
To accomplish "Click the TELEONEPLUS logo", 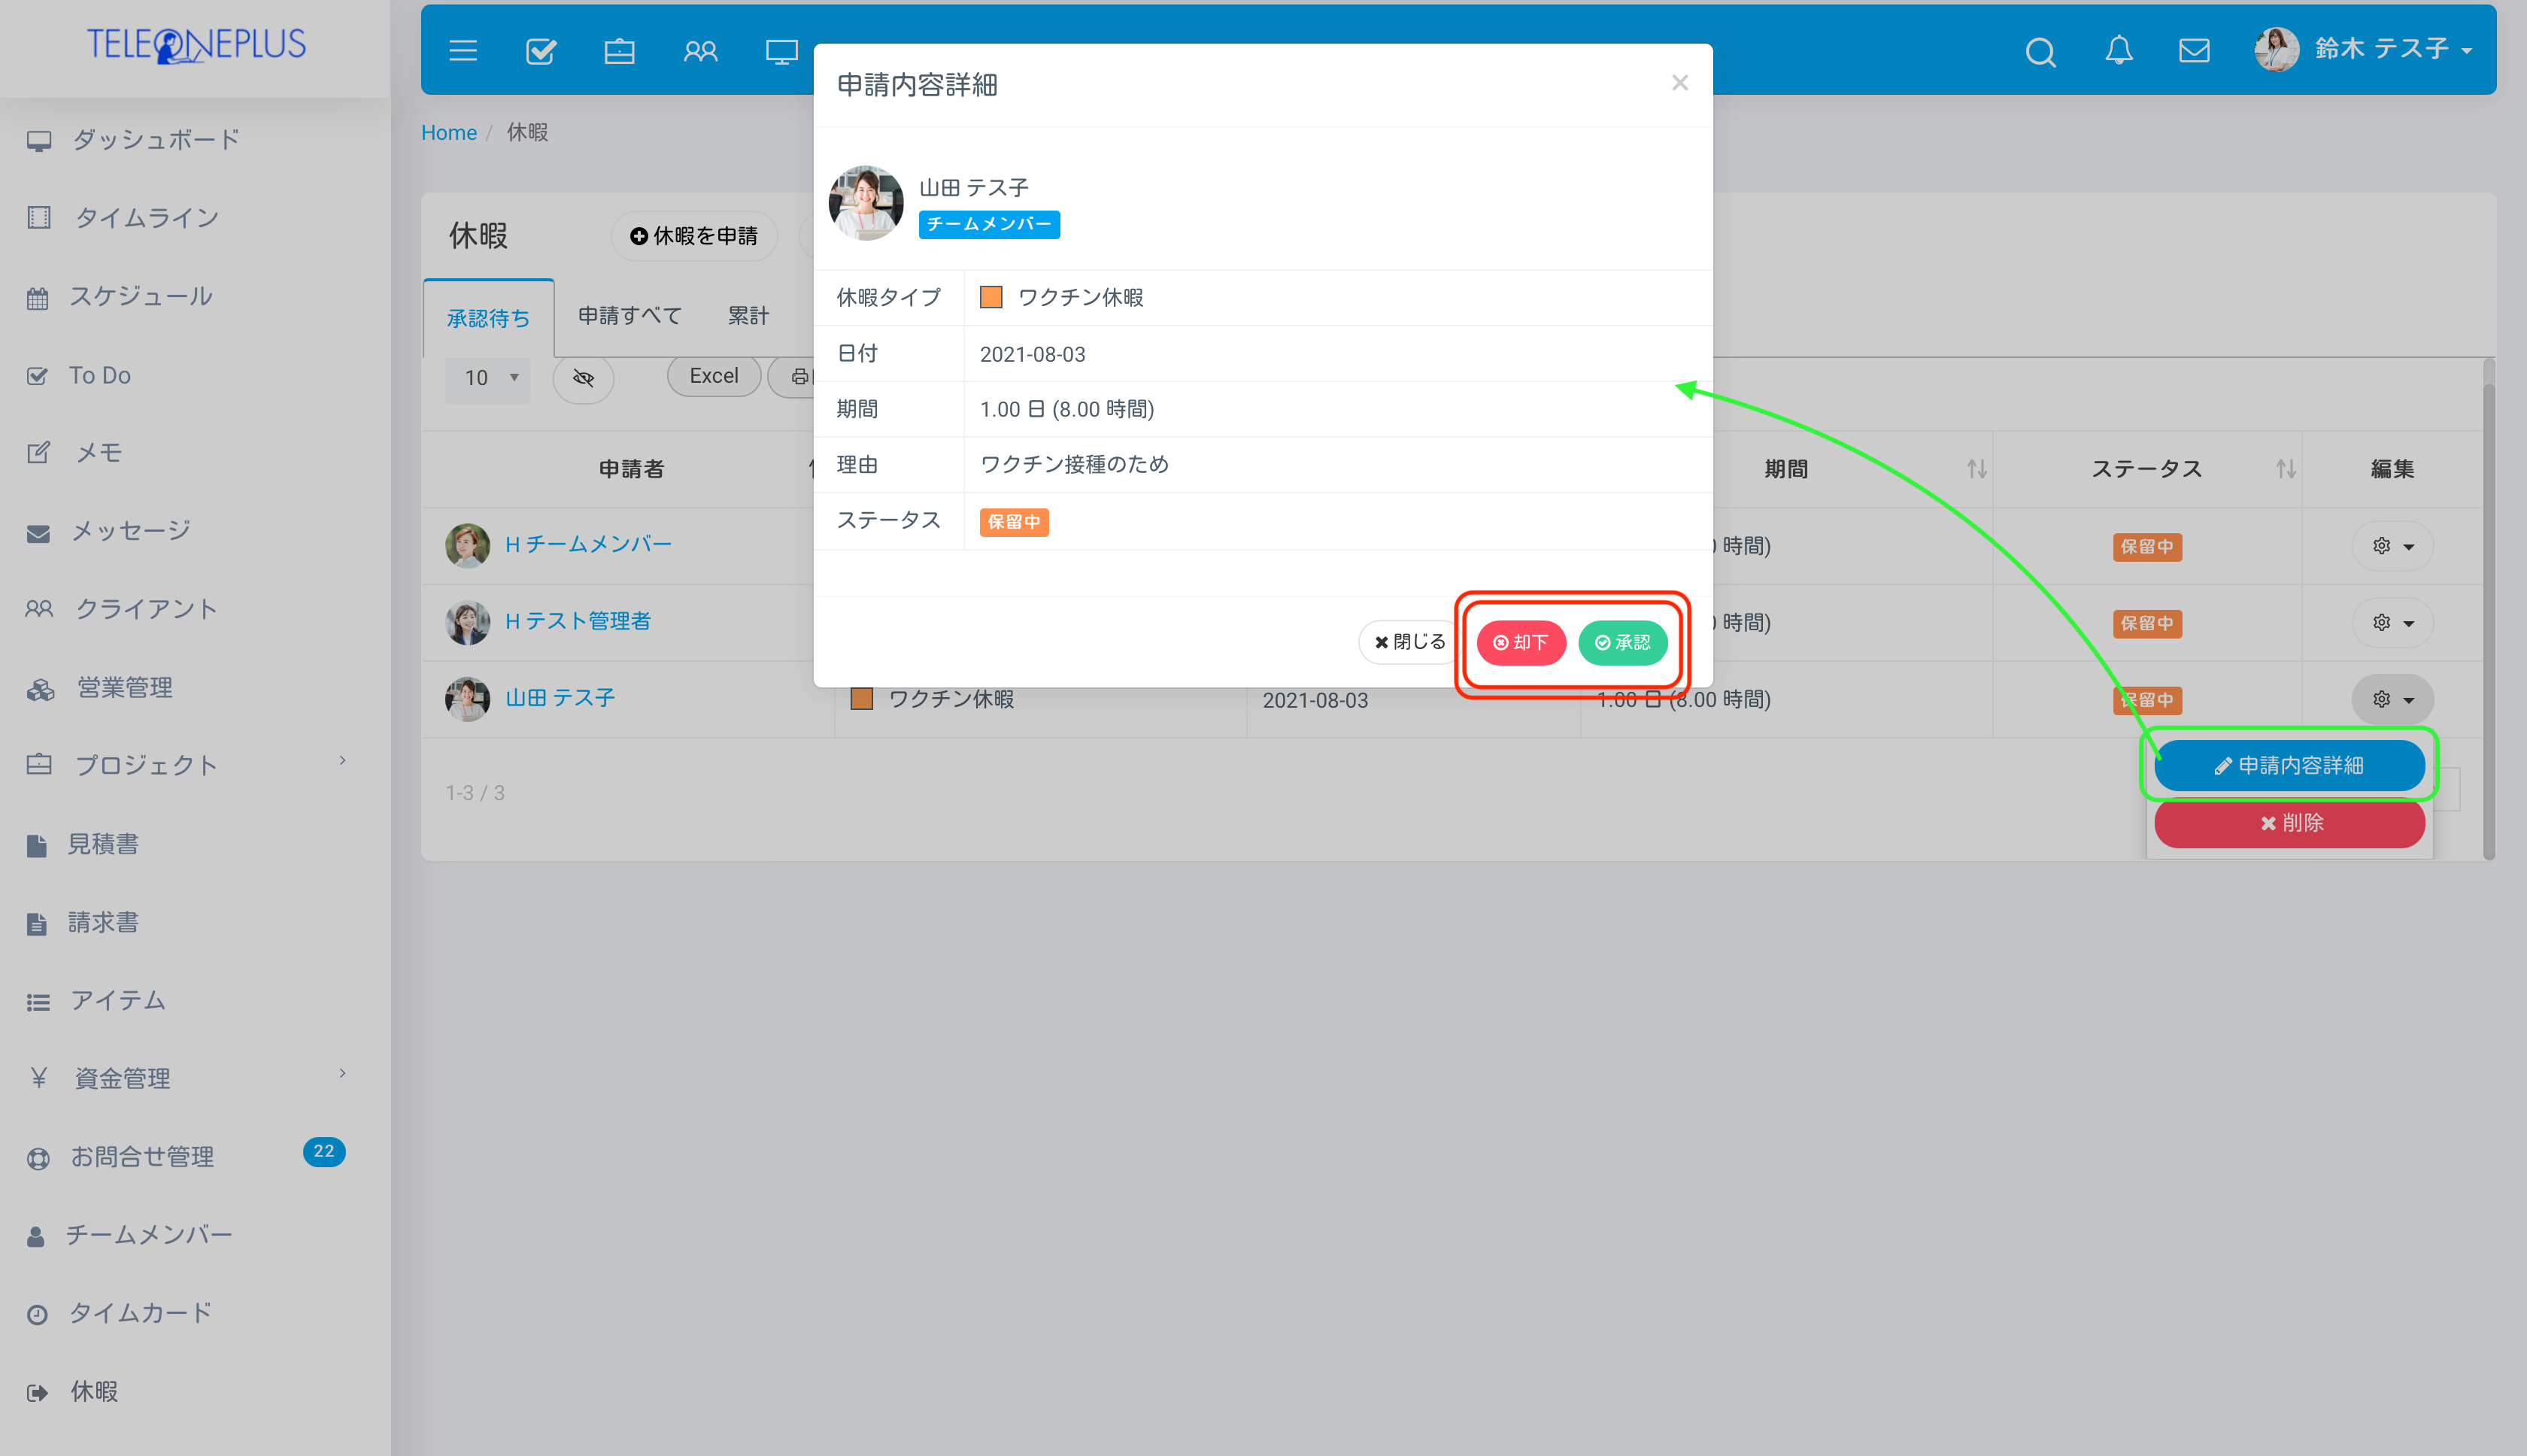I will pos(196,45).
